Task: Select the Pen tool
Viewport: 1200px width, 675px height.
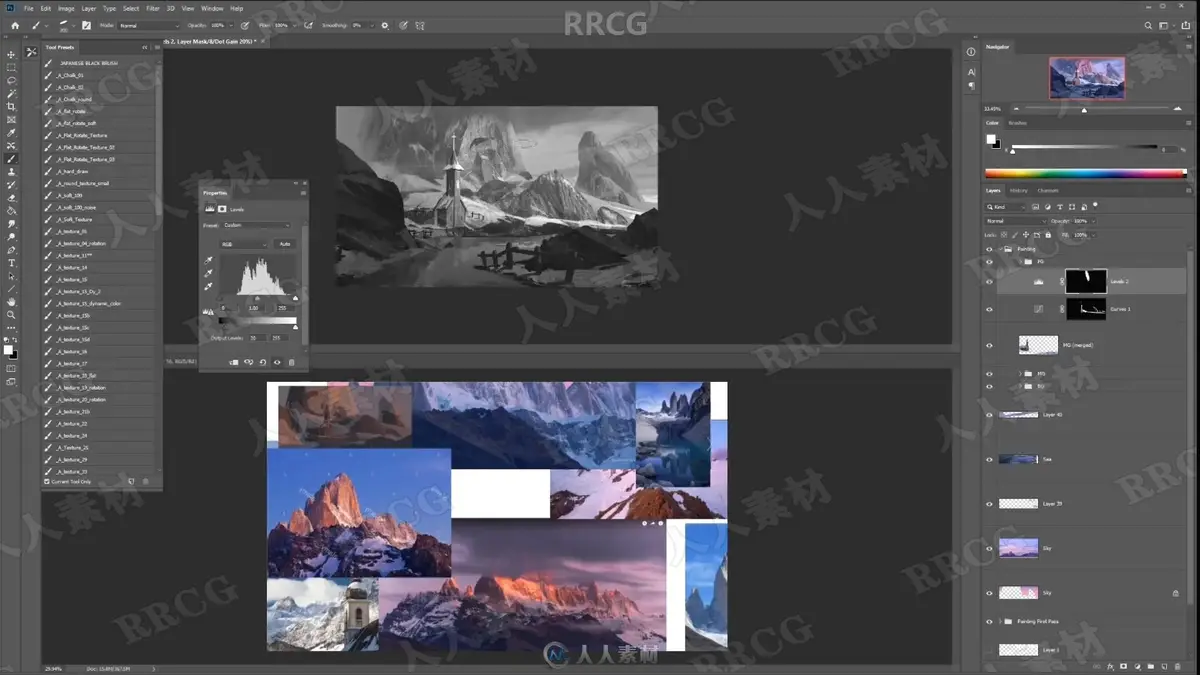Action: (x=12, y=250)
